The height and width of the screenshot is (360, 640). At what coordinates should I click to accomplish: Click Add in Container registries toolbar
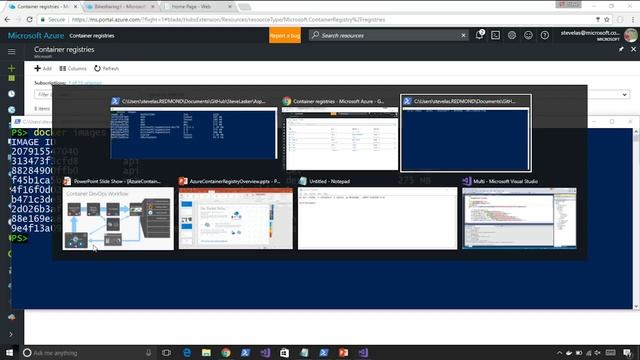pyautogui.click(x=43, y=68)
